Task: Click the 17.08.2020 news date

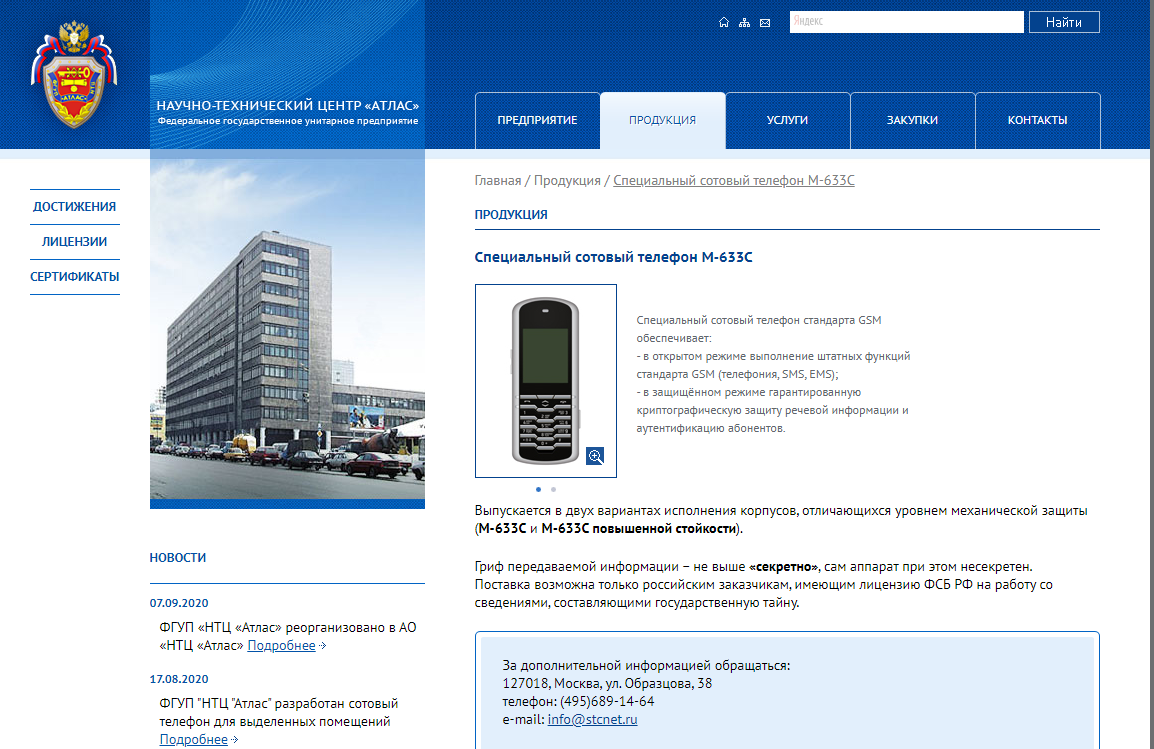Action: [x=179, y=679]
